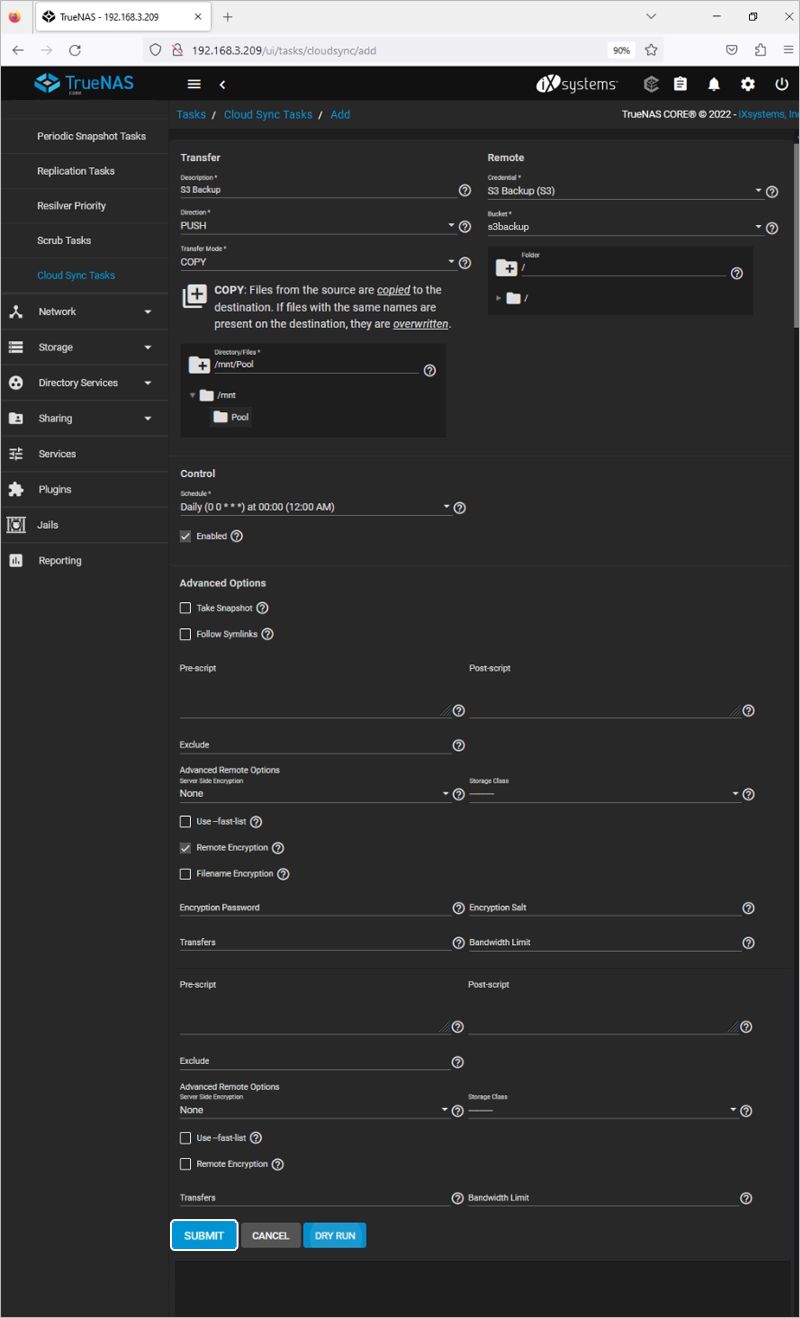
Task: Show help for Description field
Action: tap(465, 190)
